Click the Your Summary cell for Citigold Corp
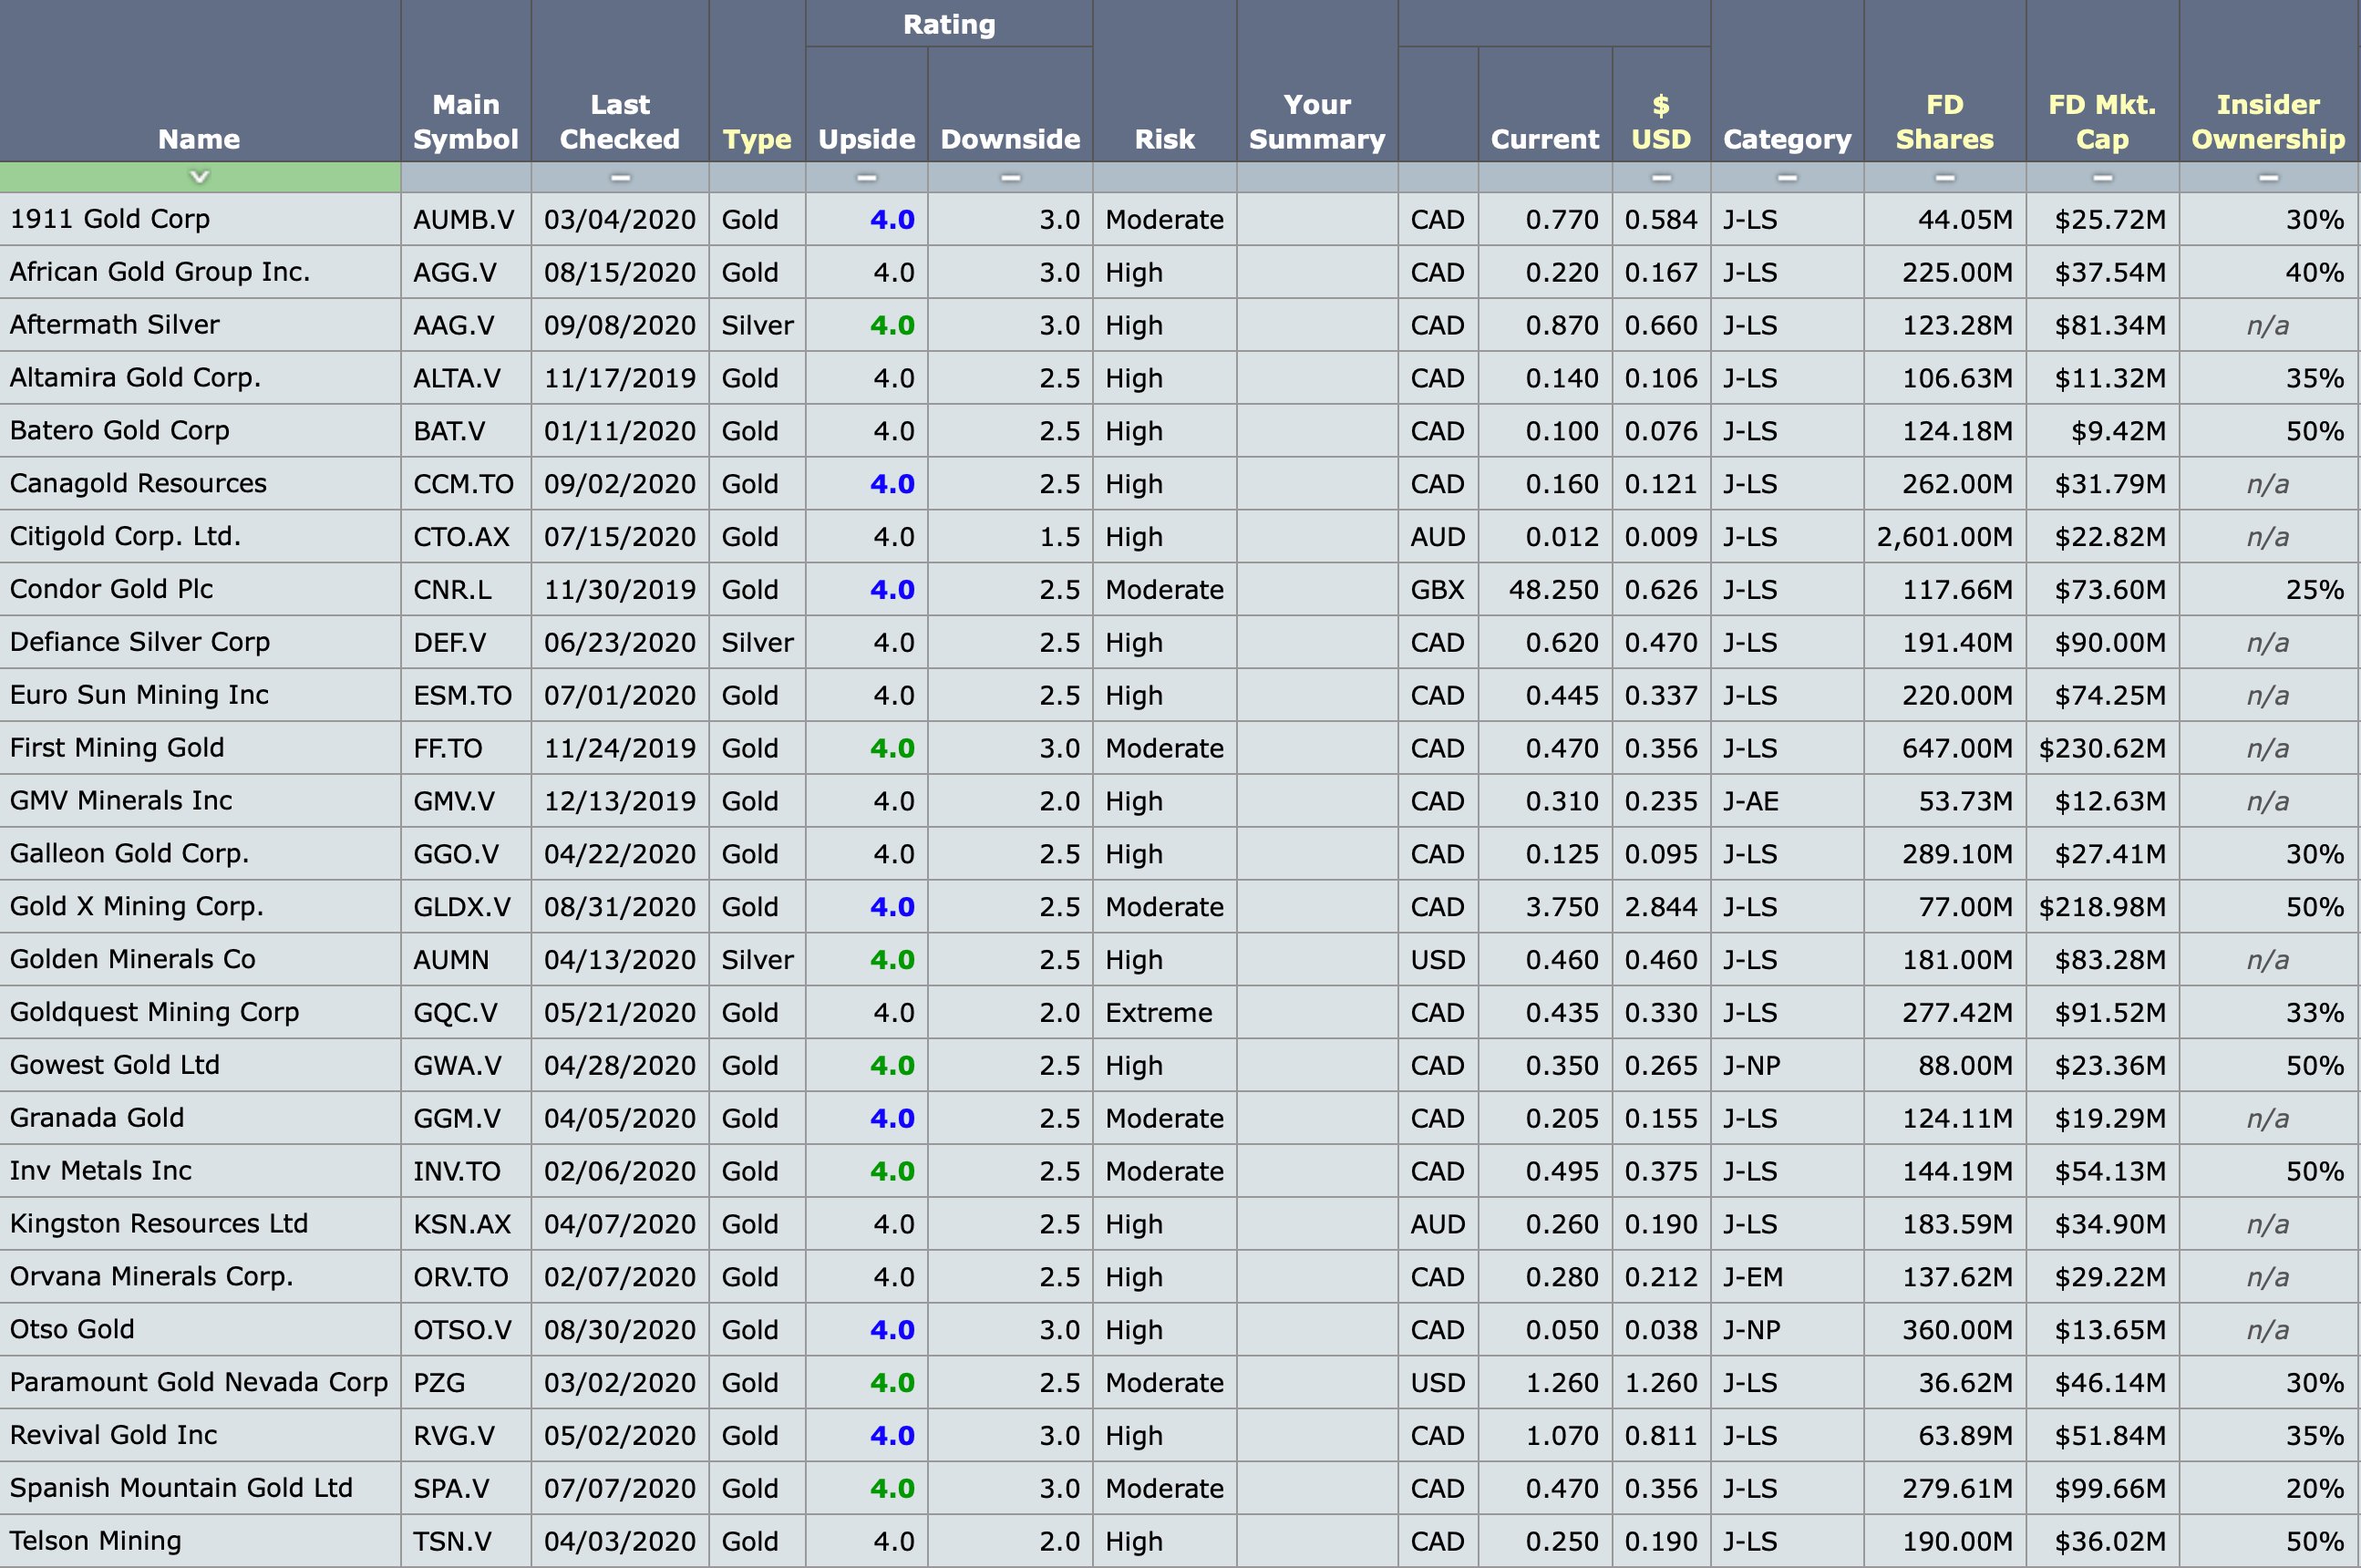The image size is (2361, 1568). tap(1316, 537)
